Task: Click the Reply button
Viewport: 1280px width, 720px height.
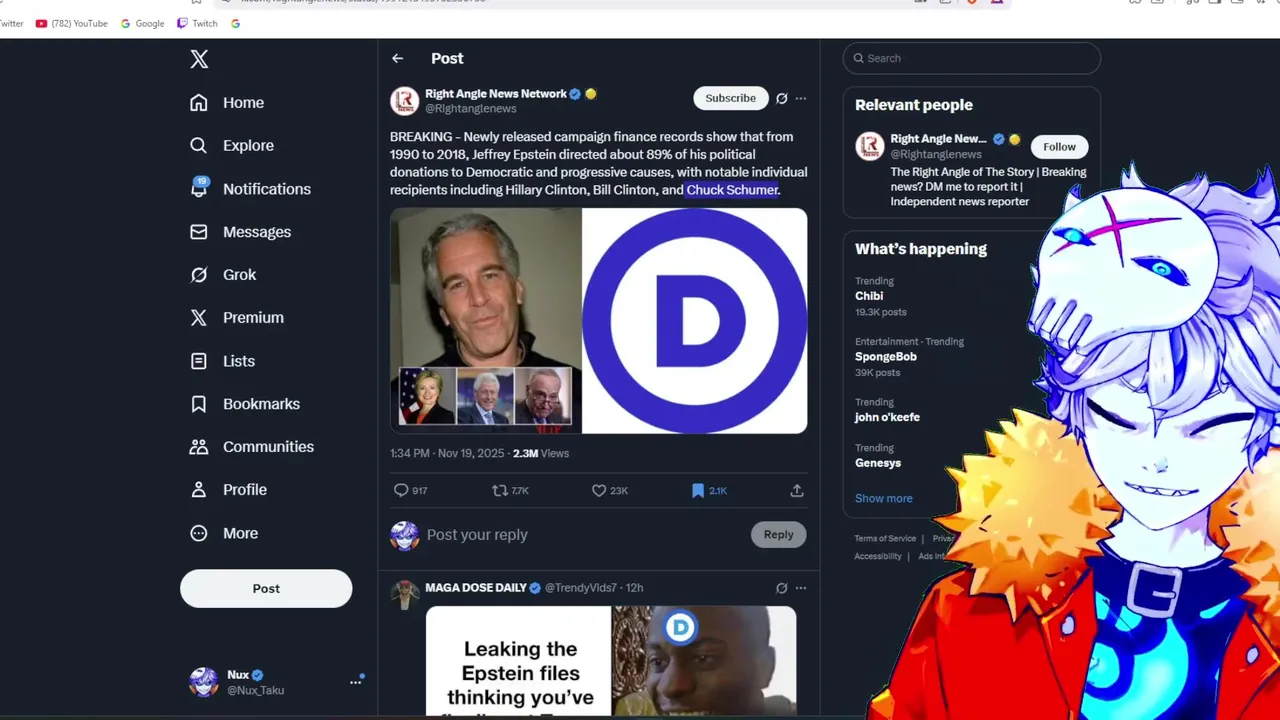Action: coord(778,534)
